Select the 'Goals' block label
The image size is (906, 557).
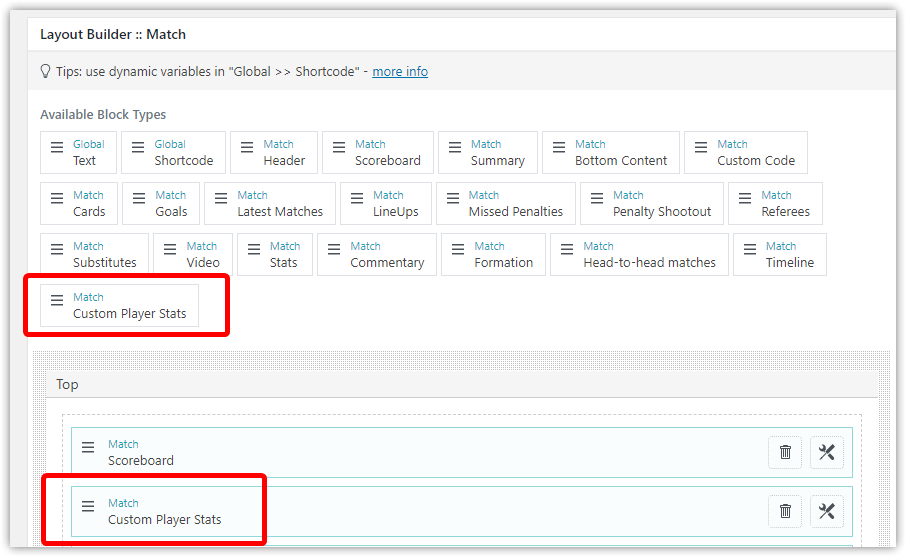(x=171, y=211)
